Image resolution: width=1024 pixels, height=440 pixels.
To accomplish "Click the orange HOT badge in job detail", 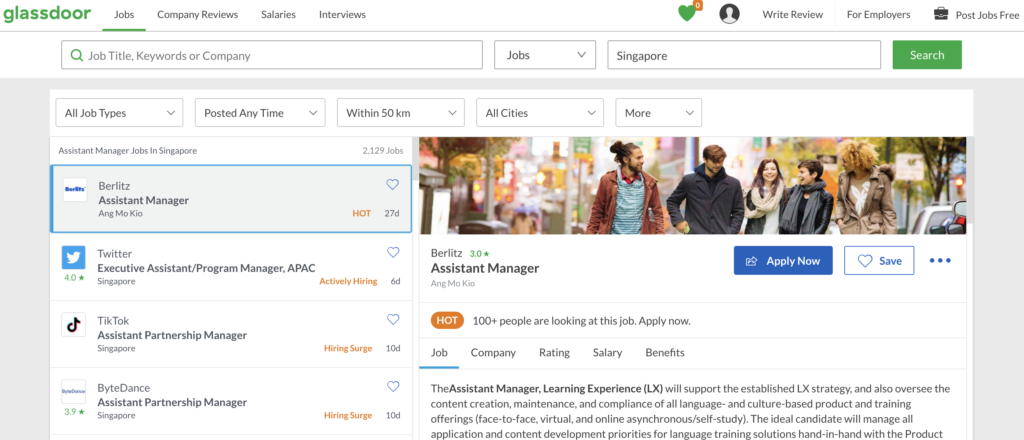I will (x=447, y=321).
